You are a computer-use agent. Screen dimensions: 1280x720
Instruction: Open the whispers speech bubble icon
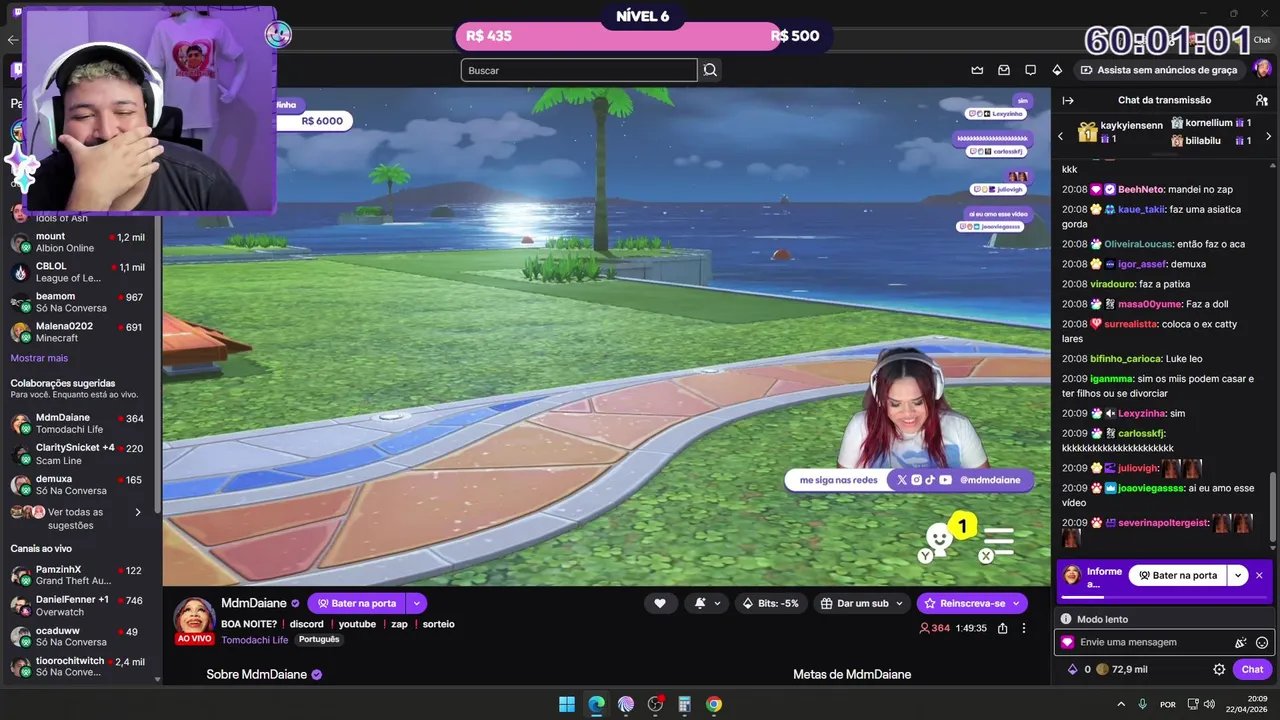point(1030,70)
